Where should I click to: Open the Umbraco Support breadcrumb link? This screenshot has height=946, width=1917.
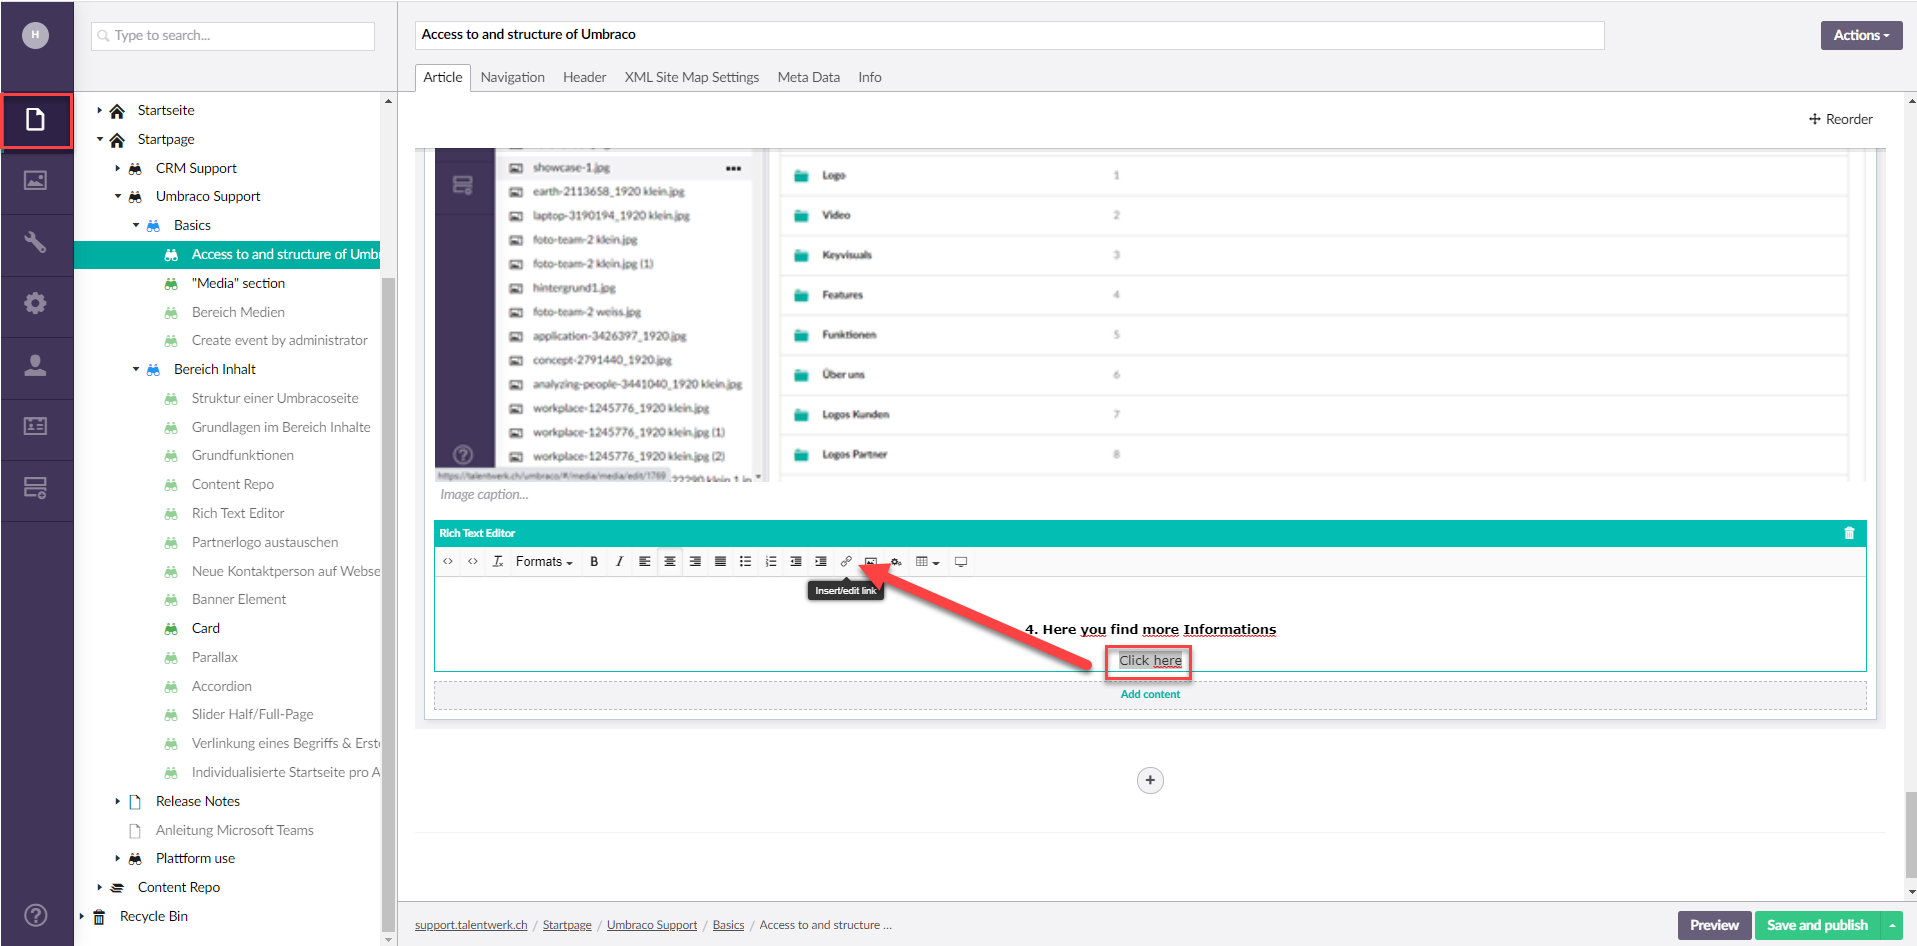[x=652, y=925]
